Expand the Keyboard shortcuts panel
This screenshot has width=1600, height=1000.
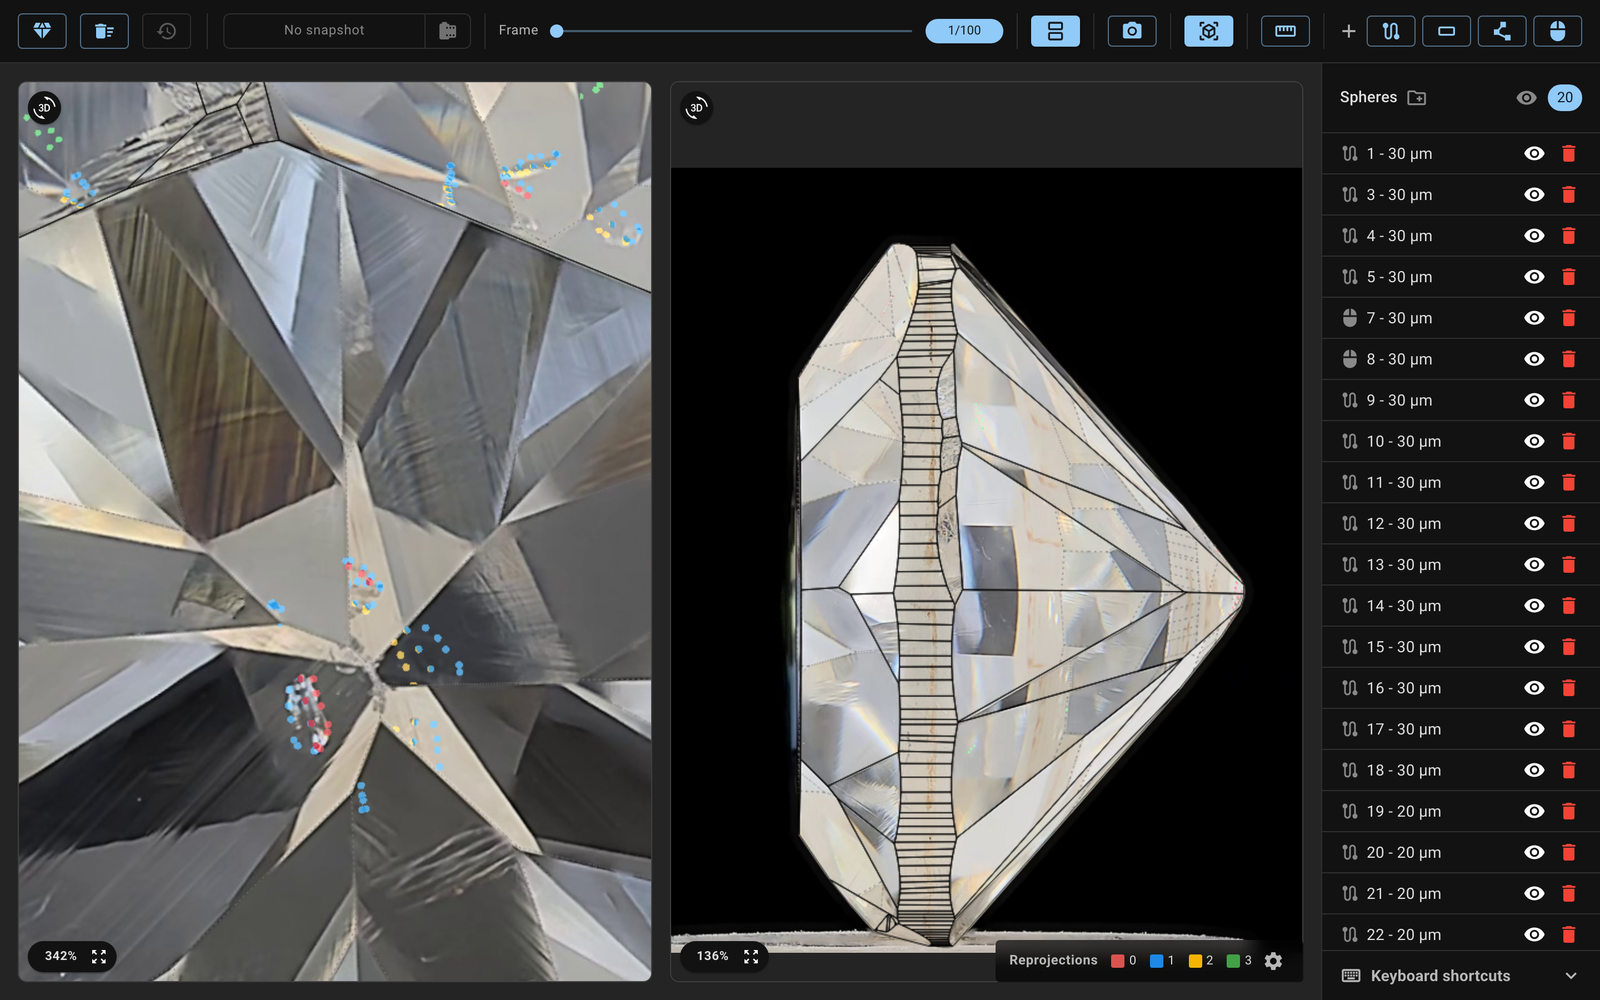click(x=1460, y=976)
